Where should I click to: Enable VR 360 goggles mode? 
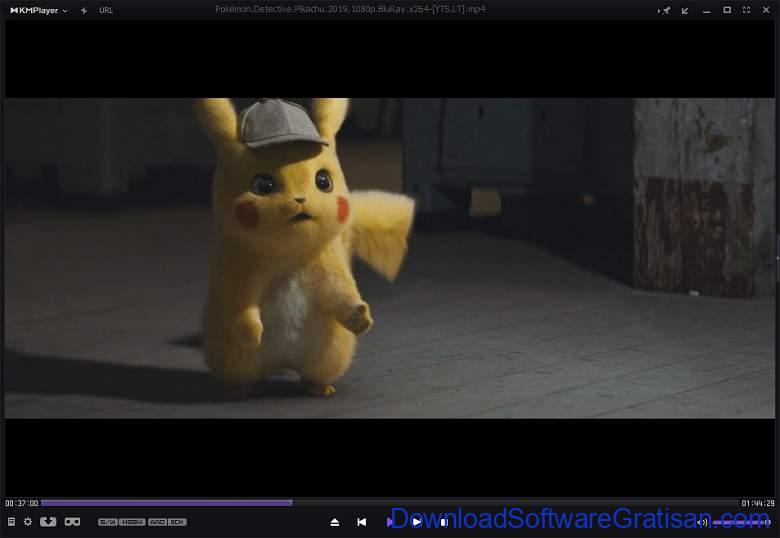tap(73, 522)
